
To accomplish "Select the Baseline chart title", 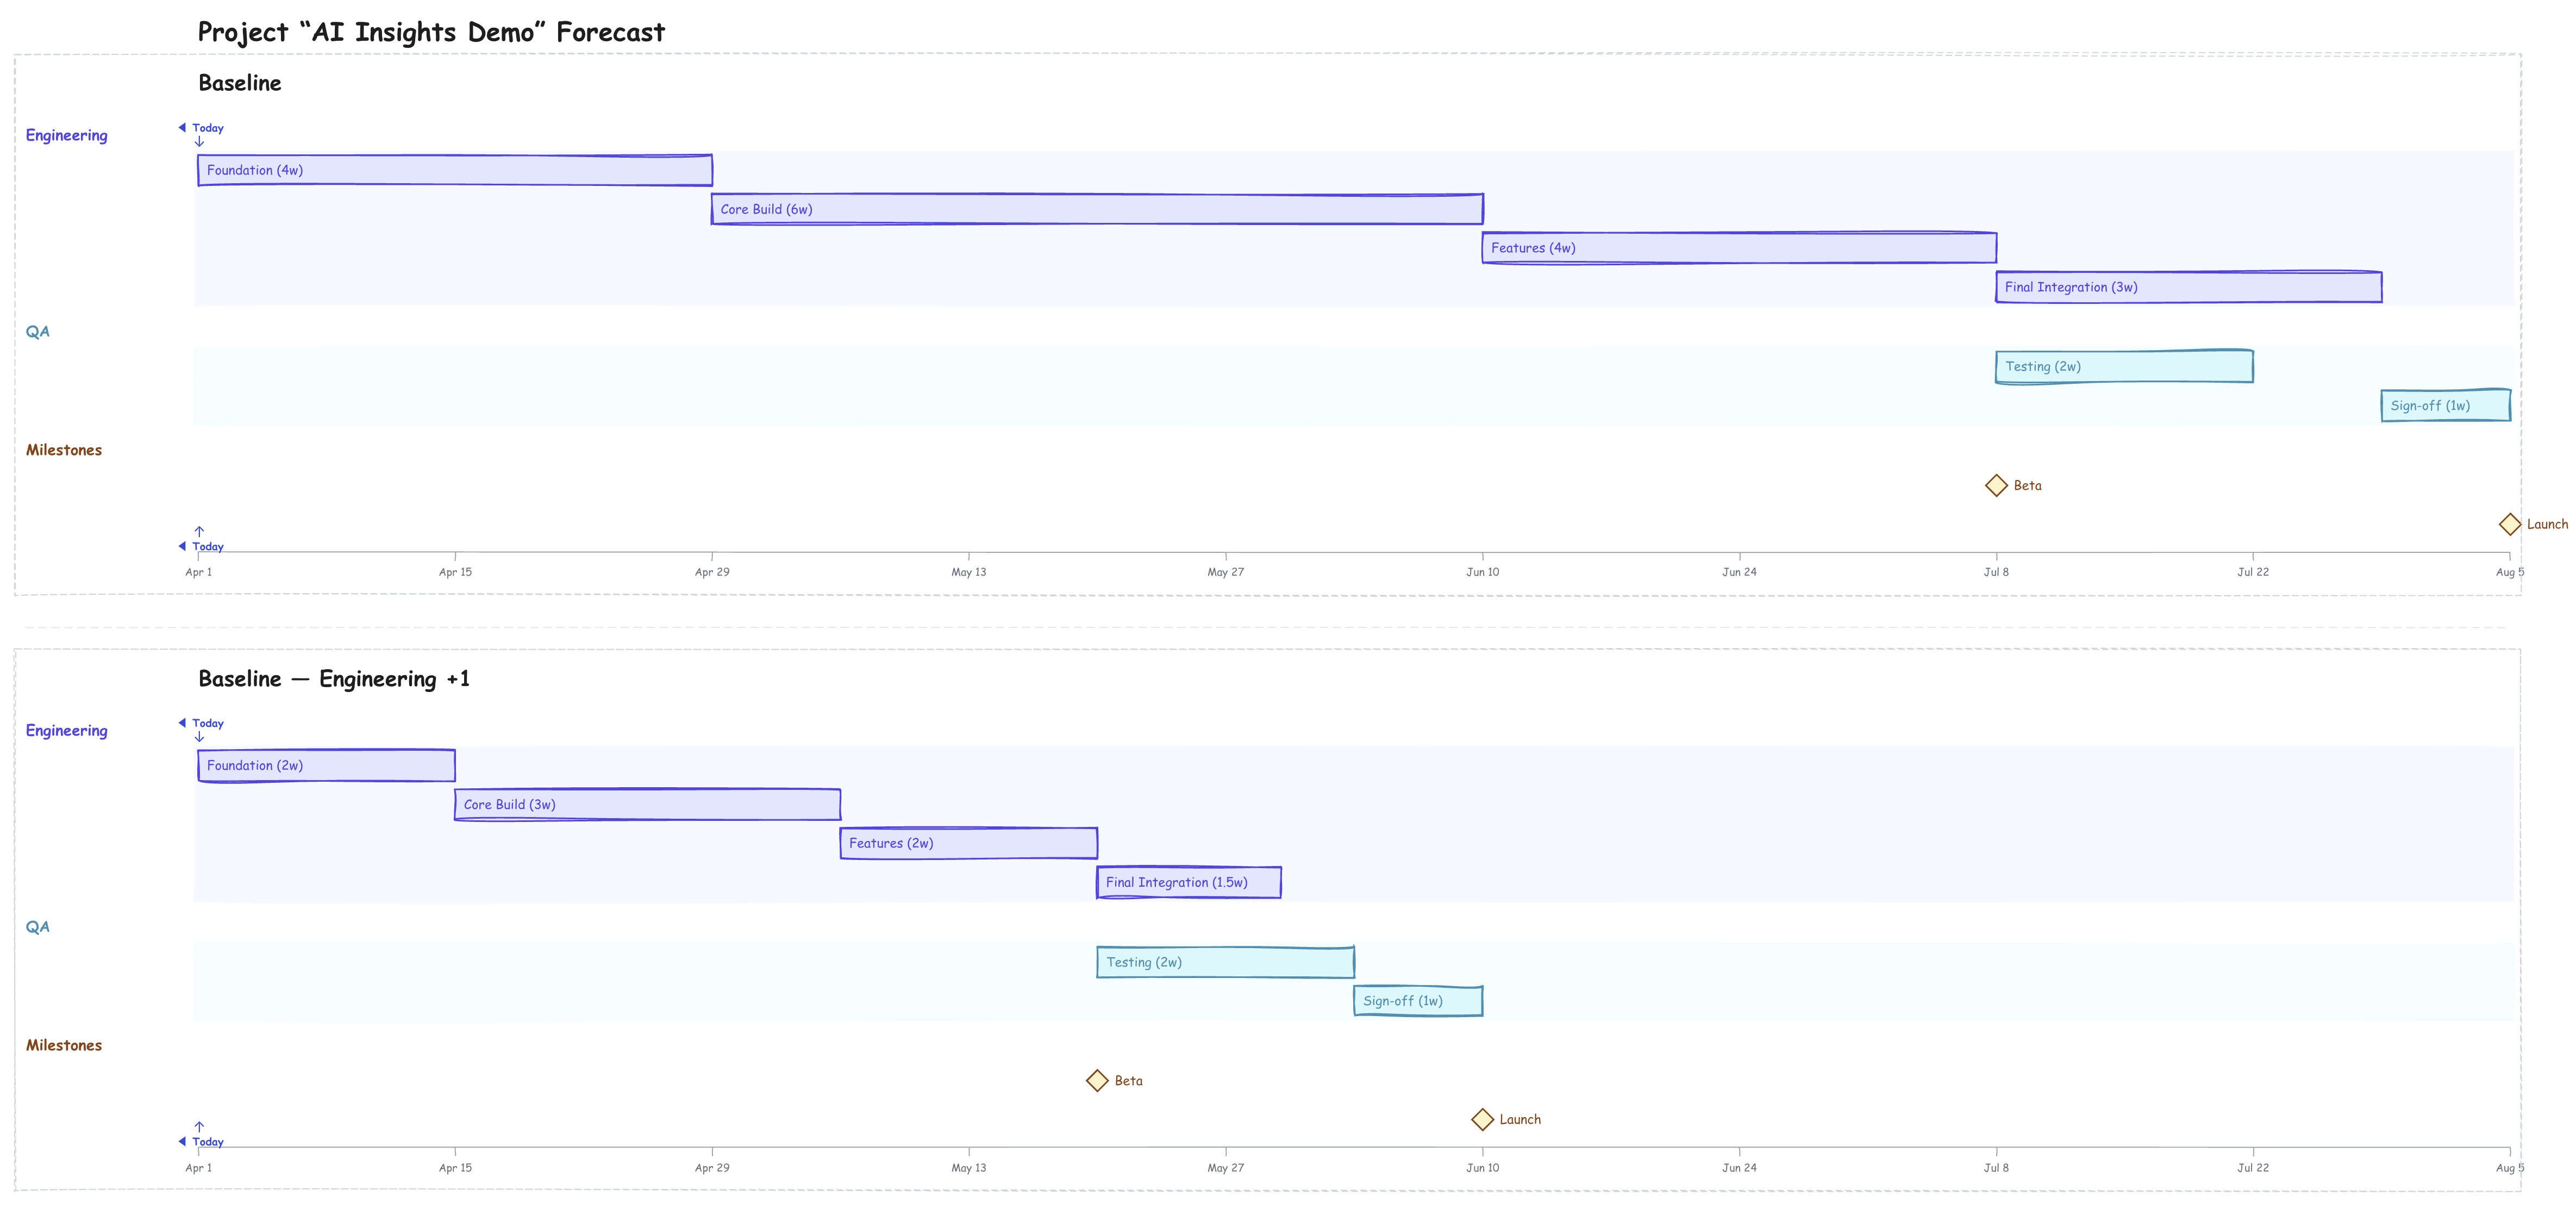I will point(239,83).
